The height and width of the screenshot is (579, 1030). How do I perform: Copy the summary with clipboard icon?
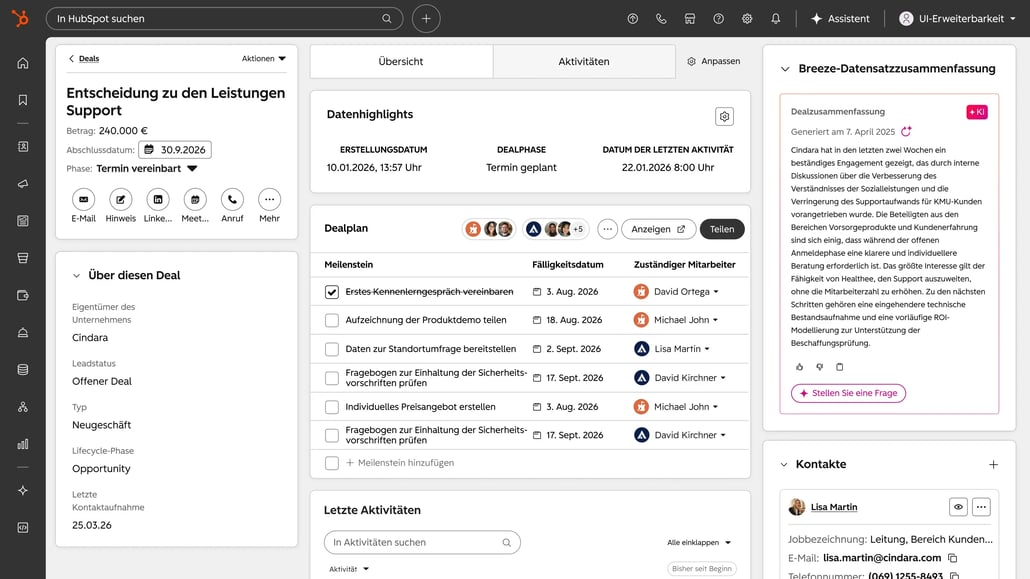point(840,367)
